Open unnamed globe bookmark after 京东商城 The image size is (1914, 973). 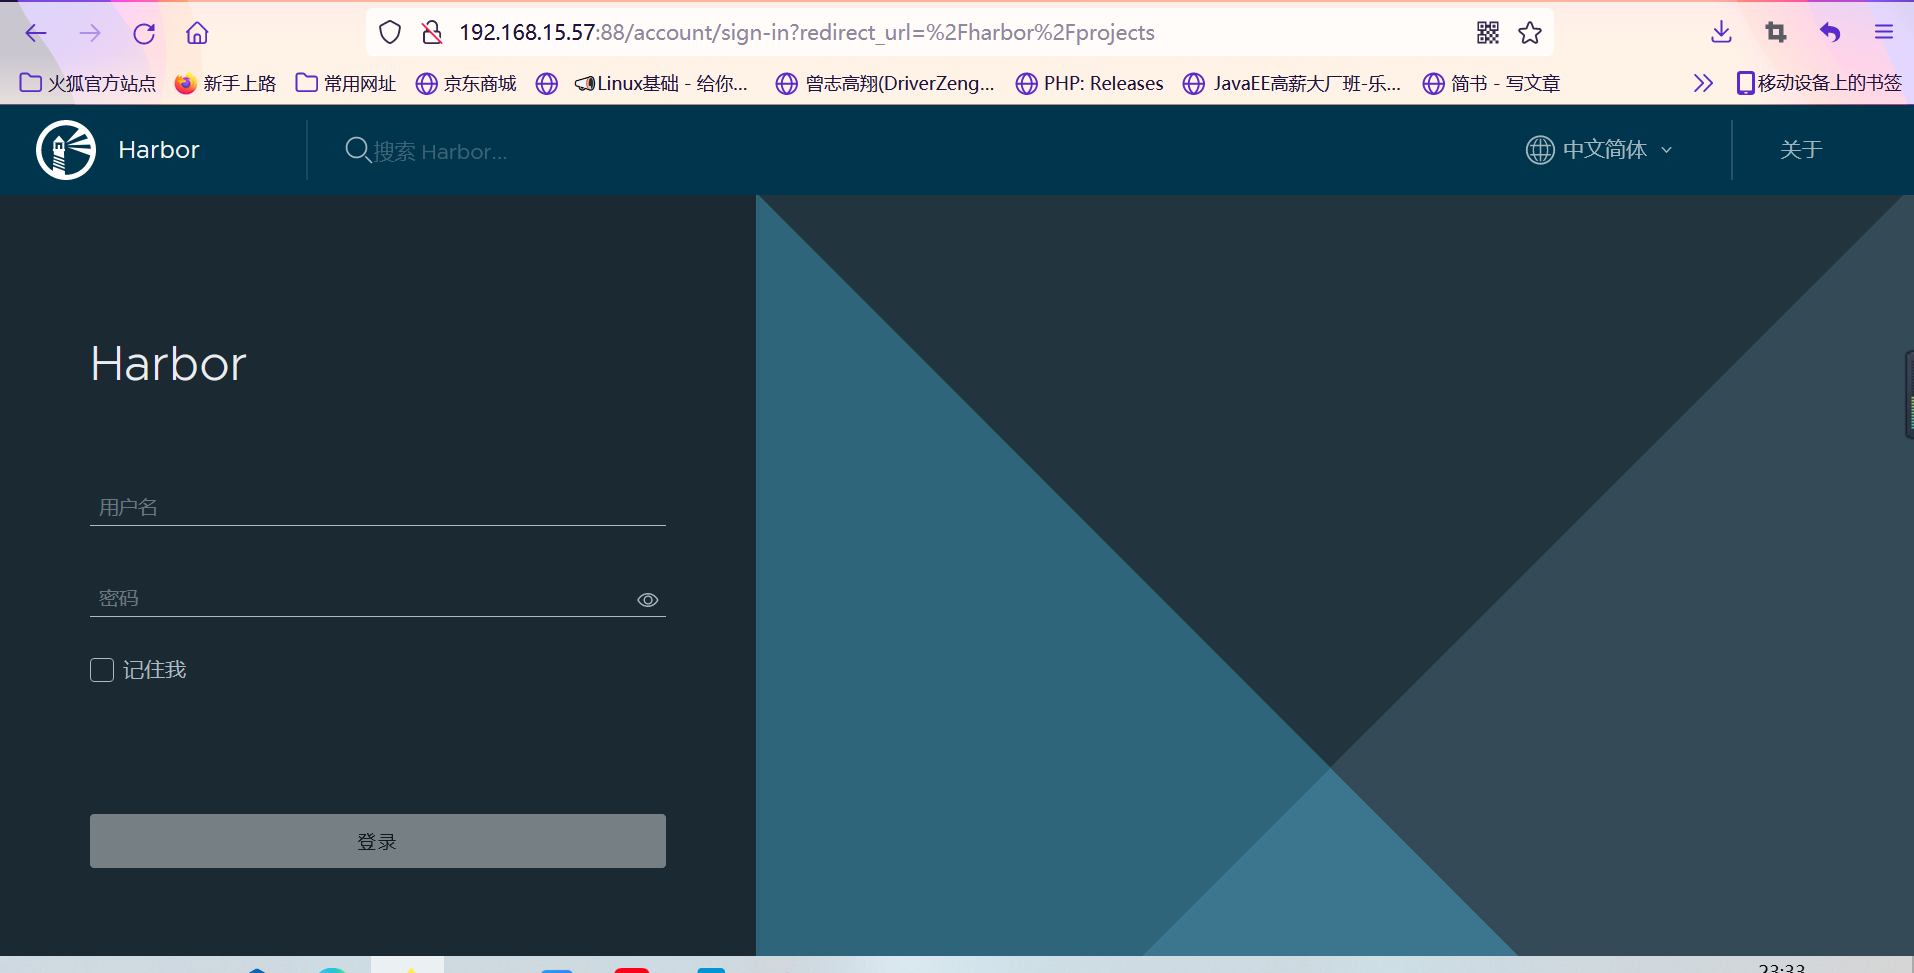coord(546,83)
